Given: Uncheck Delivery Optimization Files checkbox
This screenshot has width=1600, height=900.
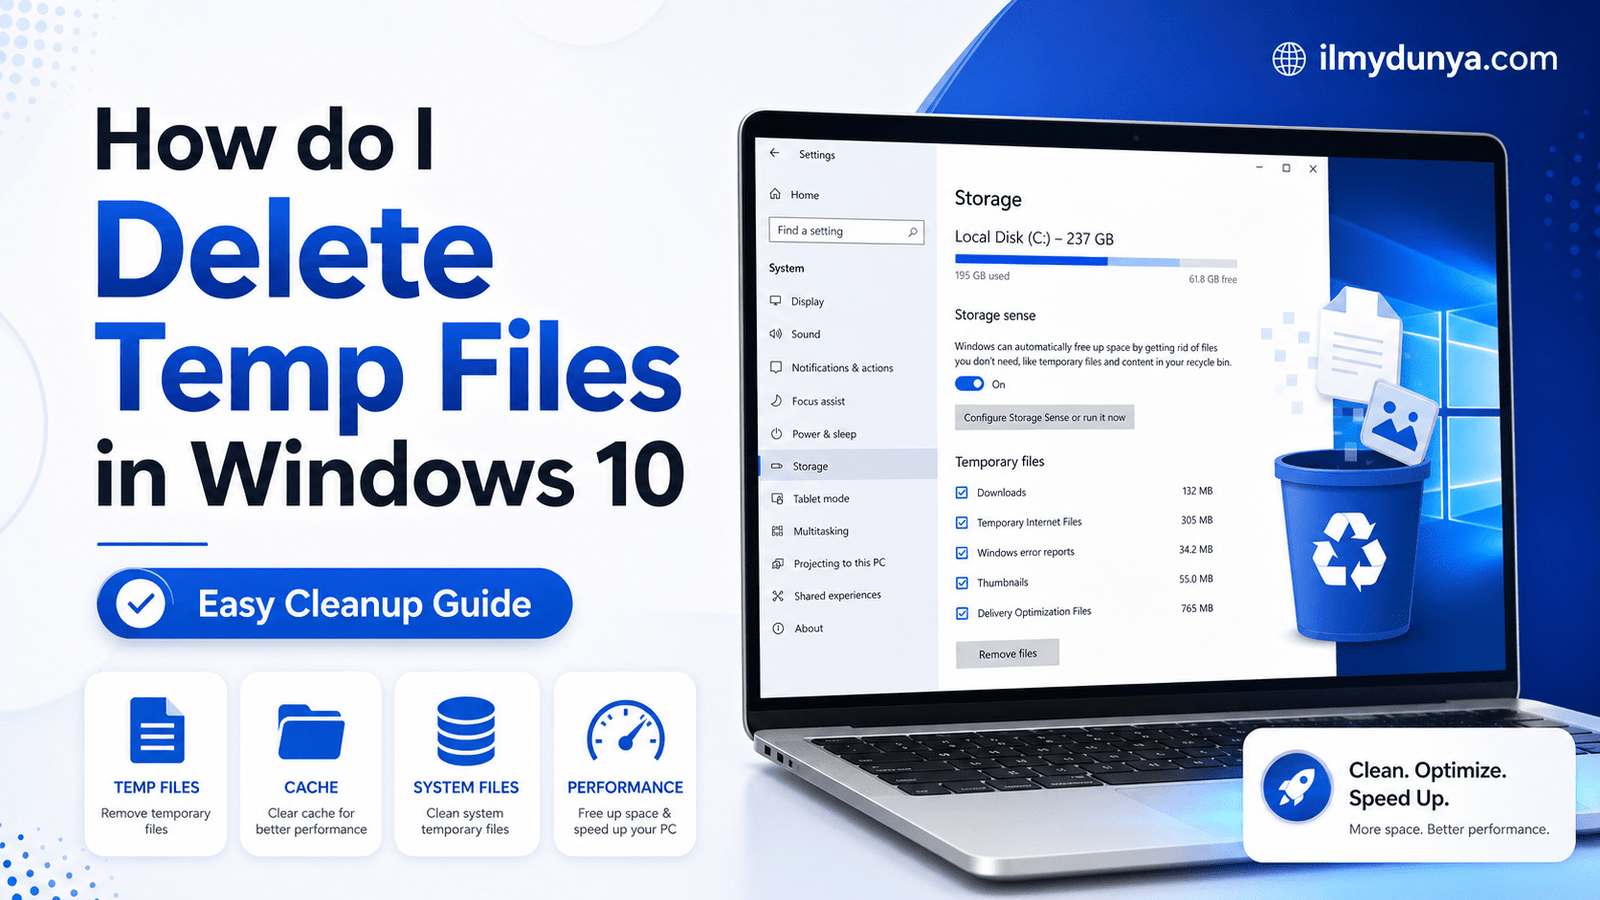Looking at the screenshot, I should (x=962, y=613).
